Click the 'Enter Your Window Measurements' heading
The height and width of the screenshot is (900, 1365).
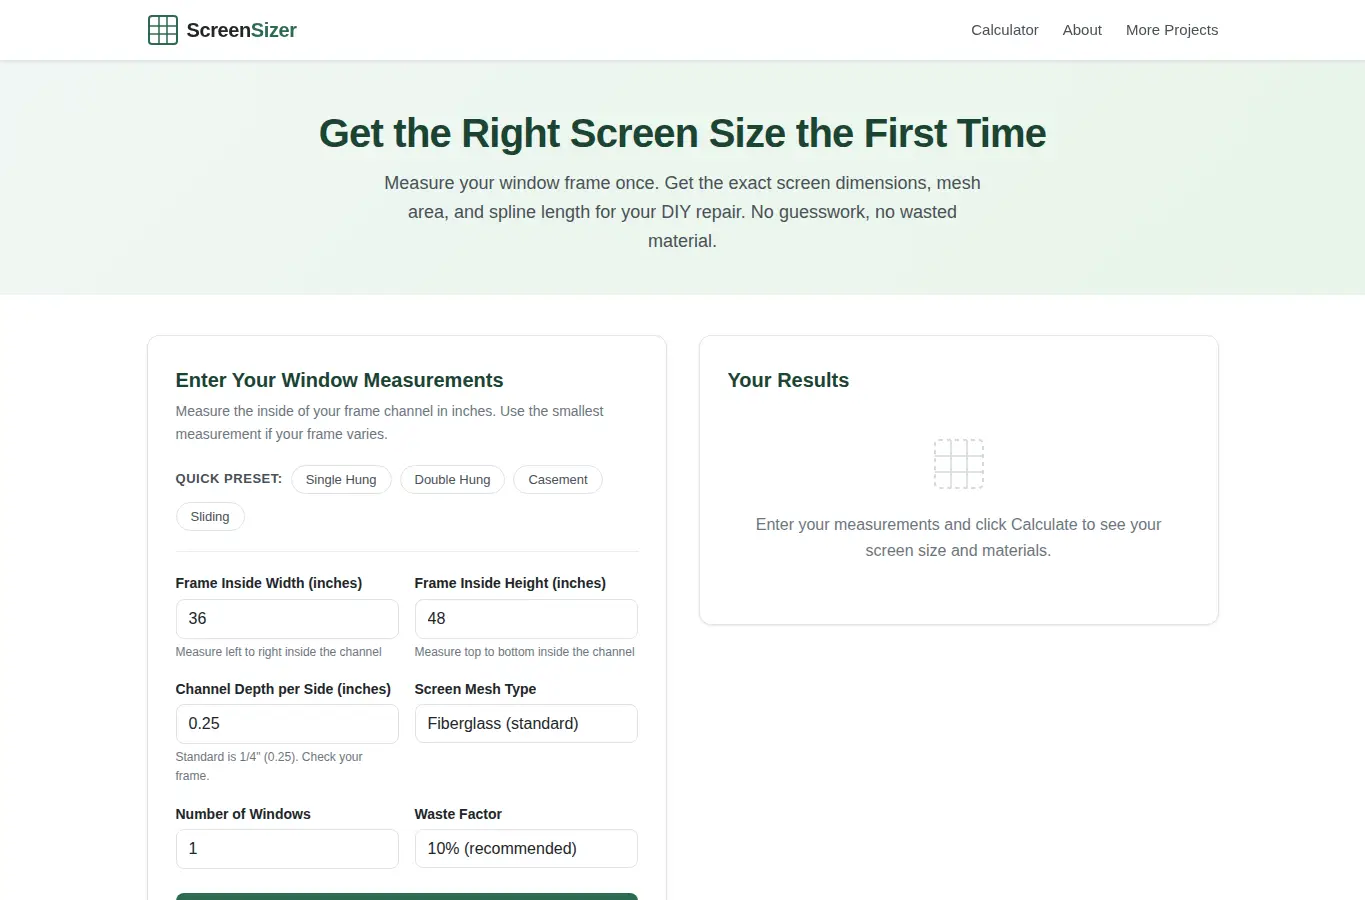pos(340,380)
